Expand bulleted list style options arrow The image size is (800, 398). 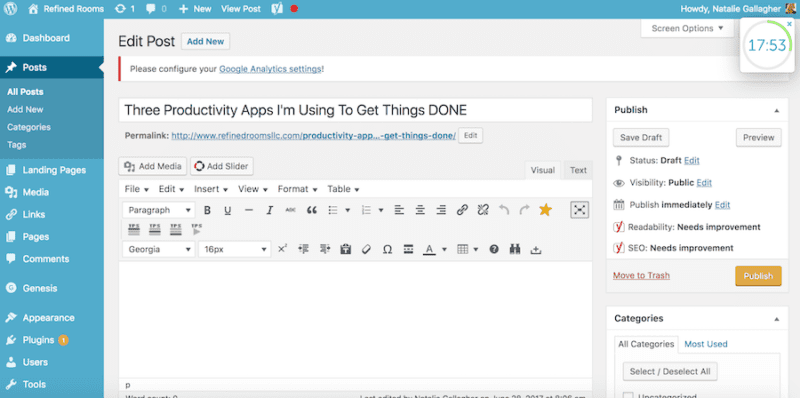(x=348, y=210)
